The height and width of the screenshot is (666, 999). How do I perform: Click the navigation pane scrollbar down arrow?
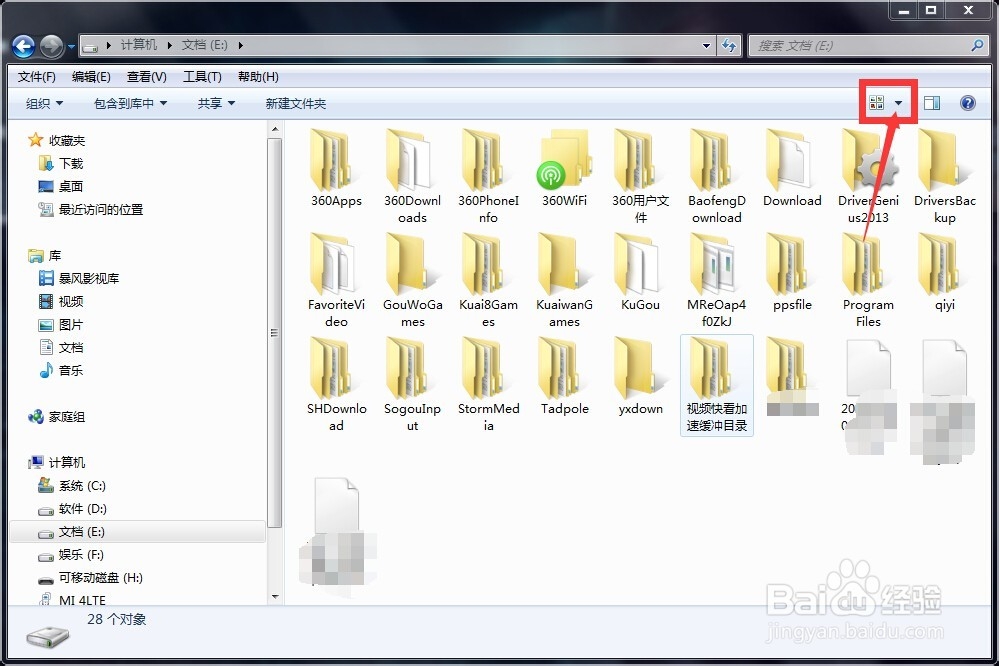(275, 597)
